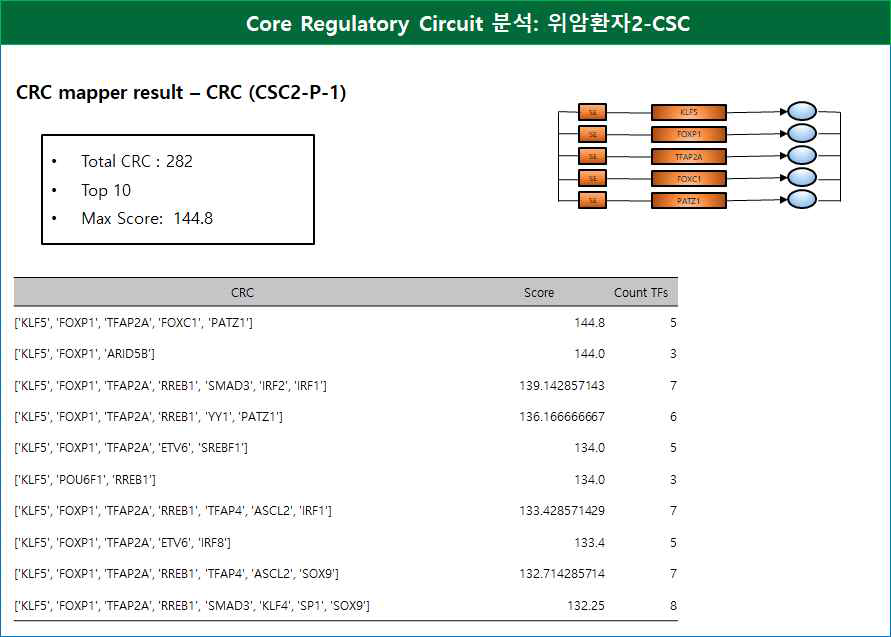Select the SE box beside FOXC1
This screenshot has width=891, height=637.
592,178
